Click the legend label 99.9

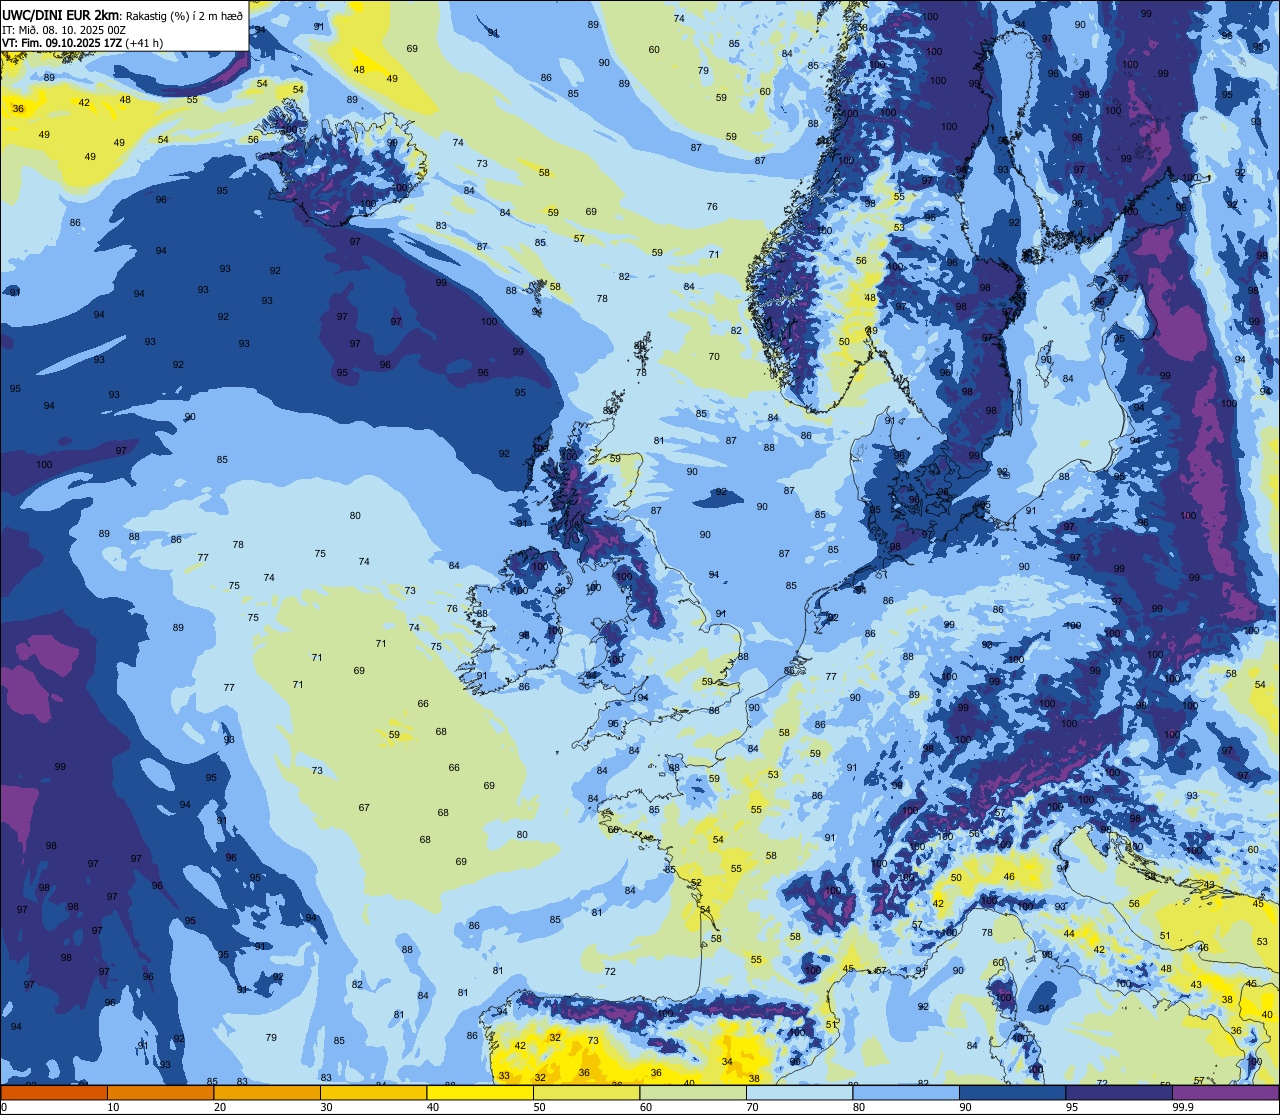pyautogui.click(x=1183, y=1107)
